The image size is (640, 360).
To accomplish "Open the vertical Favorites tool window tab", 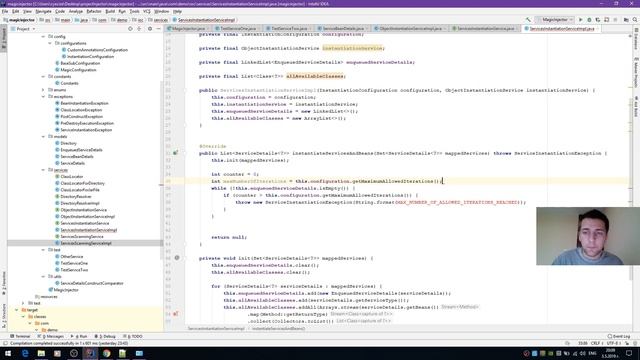I will click(4, 283).
